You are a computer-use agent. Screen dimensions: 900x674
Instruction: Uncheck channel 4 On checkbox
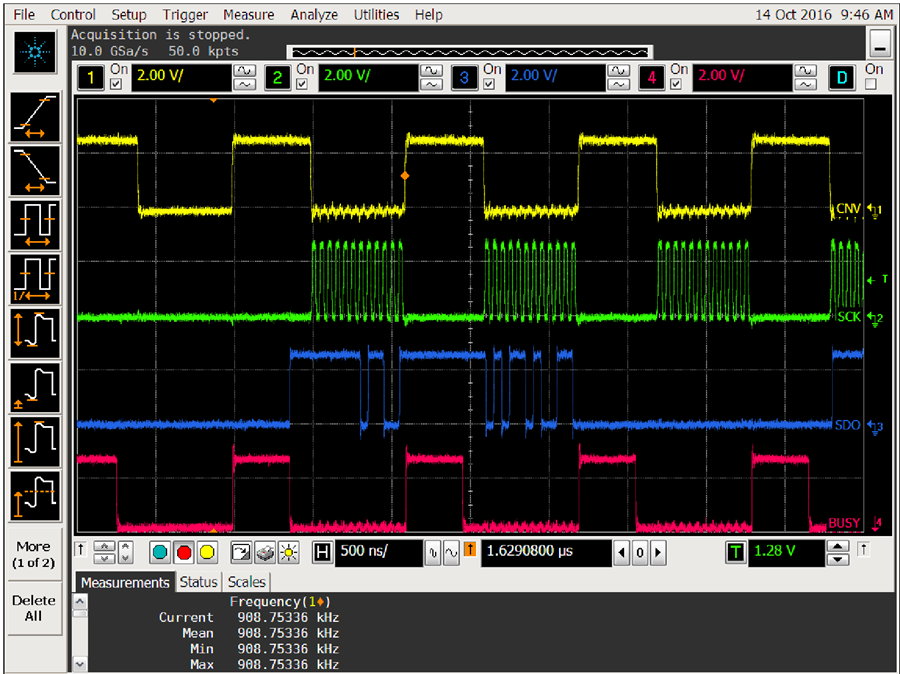pyautogui.click(x=676, y=84)
